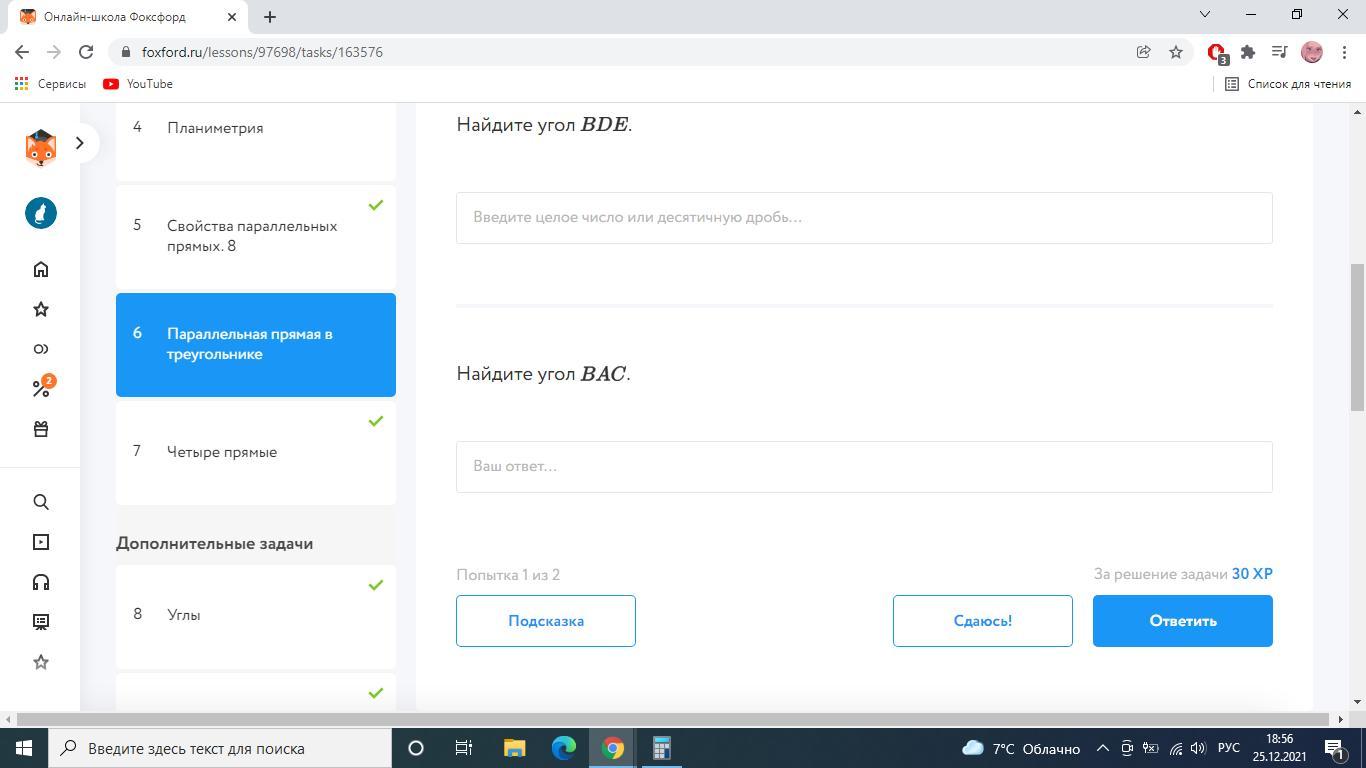Open the percent icon with badge 2
The height and width of the screenshot is (768, 1366).
tap(41, 388)
